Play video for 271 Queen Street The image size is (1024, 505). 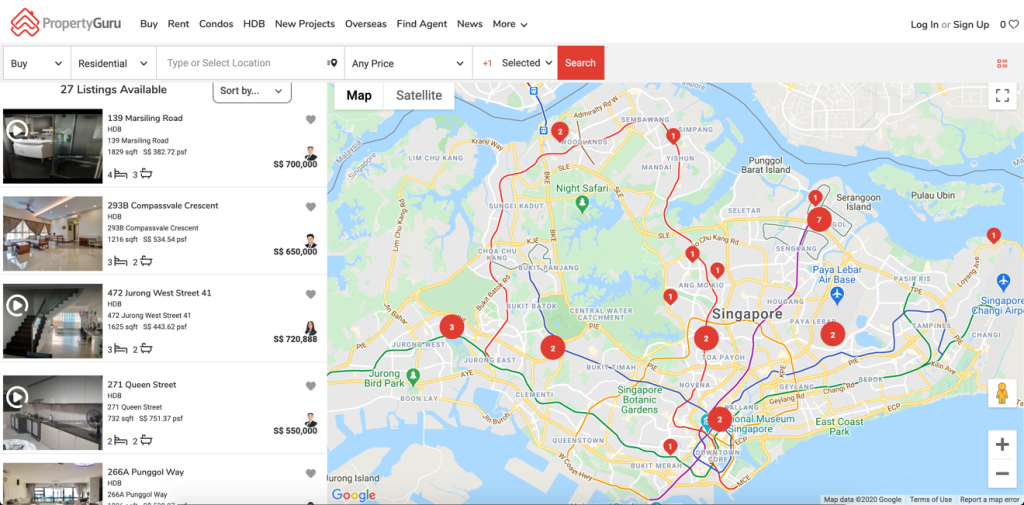click(17, 396)
